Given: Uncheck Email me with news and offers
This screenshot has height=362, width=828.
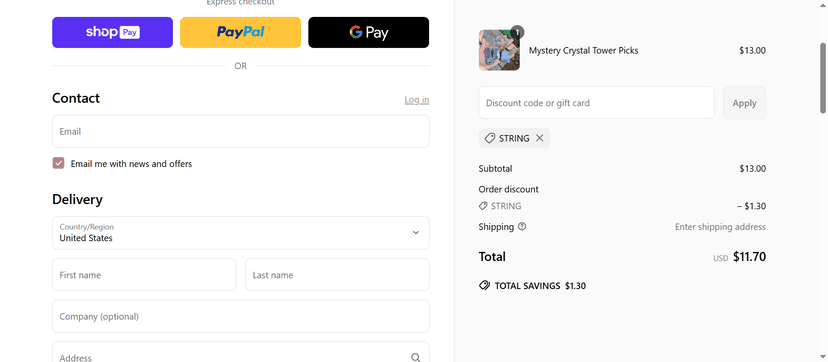Looking at the screenshot, I should [58, 163].
